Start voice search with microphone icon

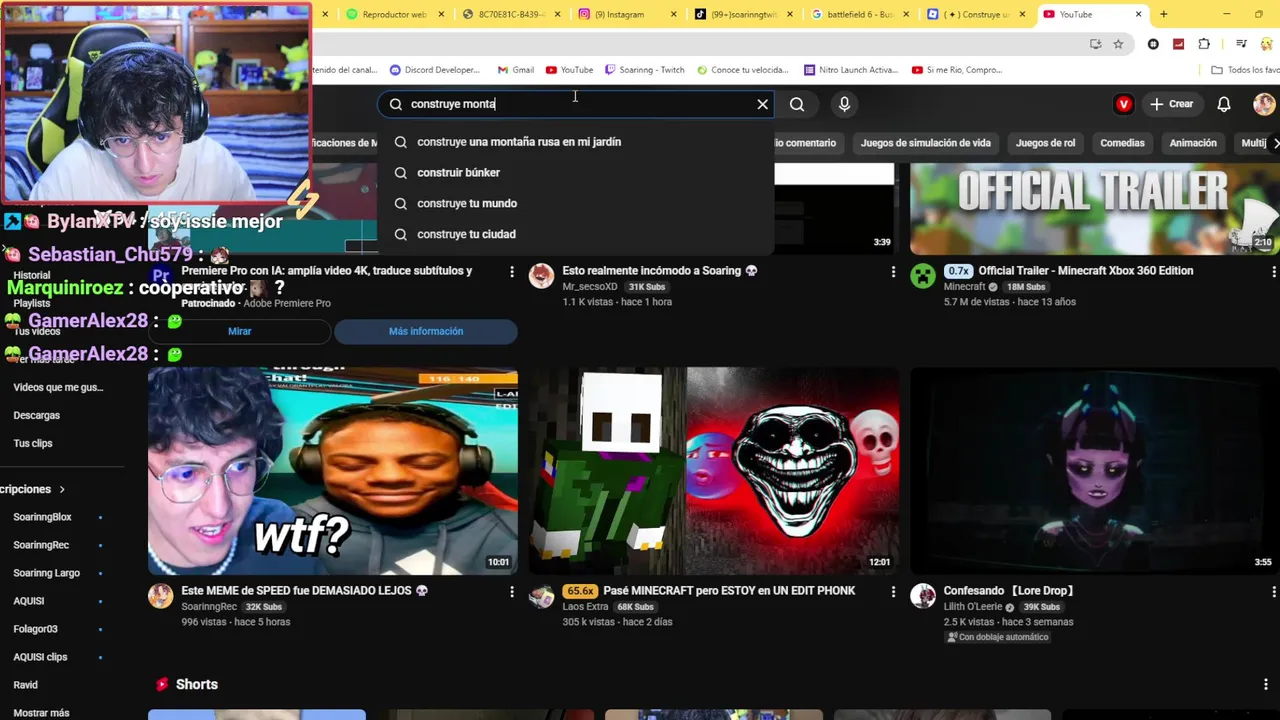844,104
